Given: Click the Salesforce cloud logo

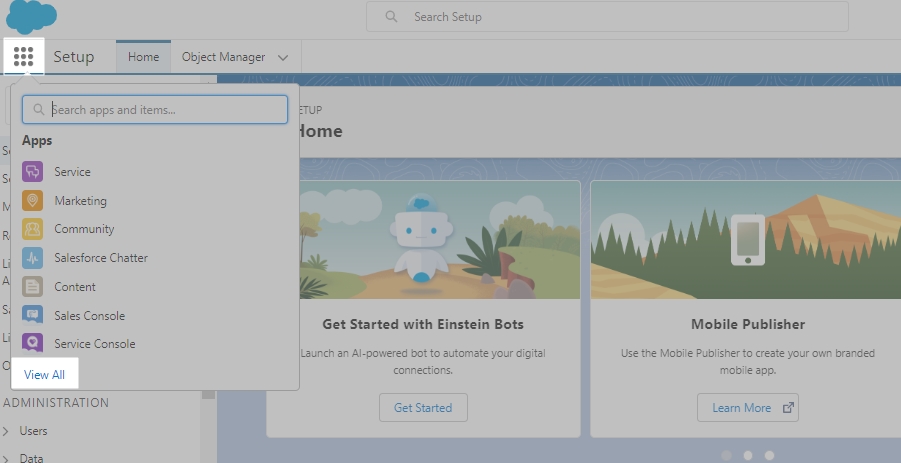Looking at the screenshot, I should tap(32, 17).
